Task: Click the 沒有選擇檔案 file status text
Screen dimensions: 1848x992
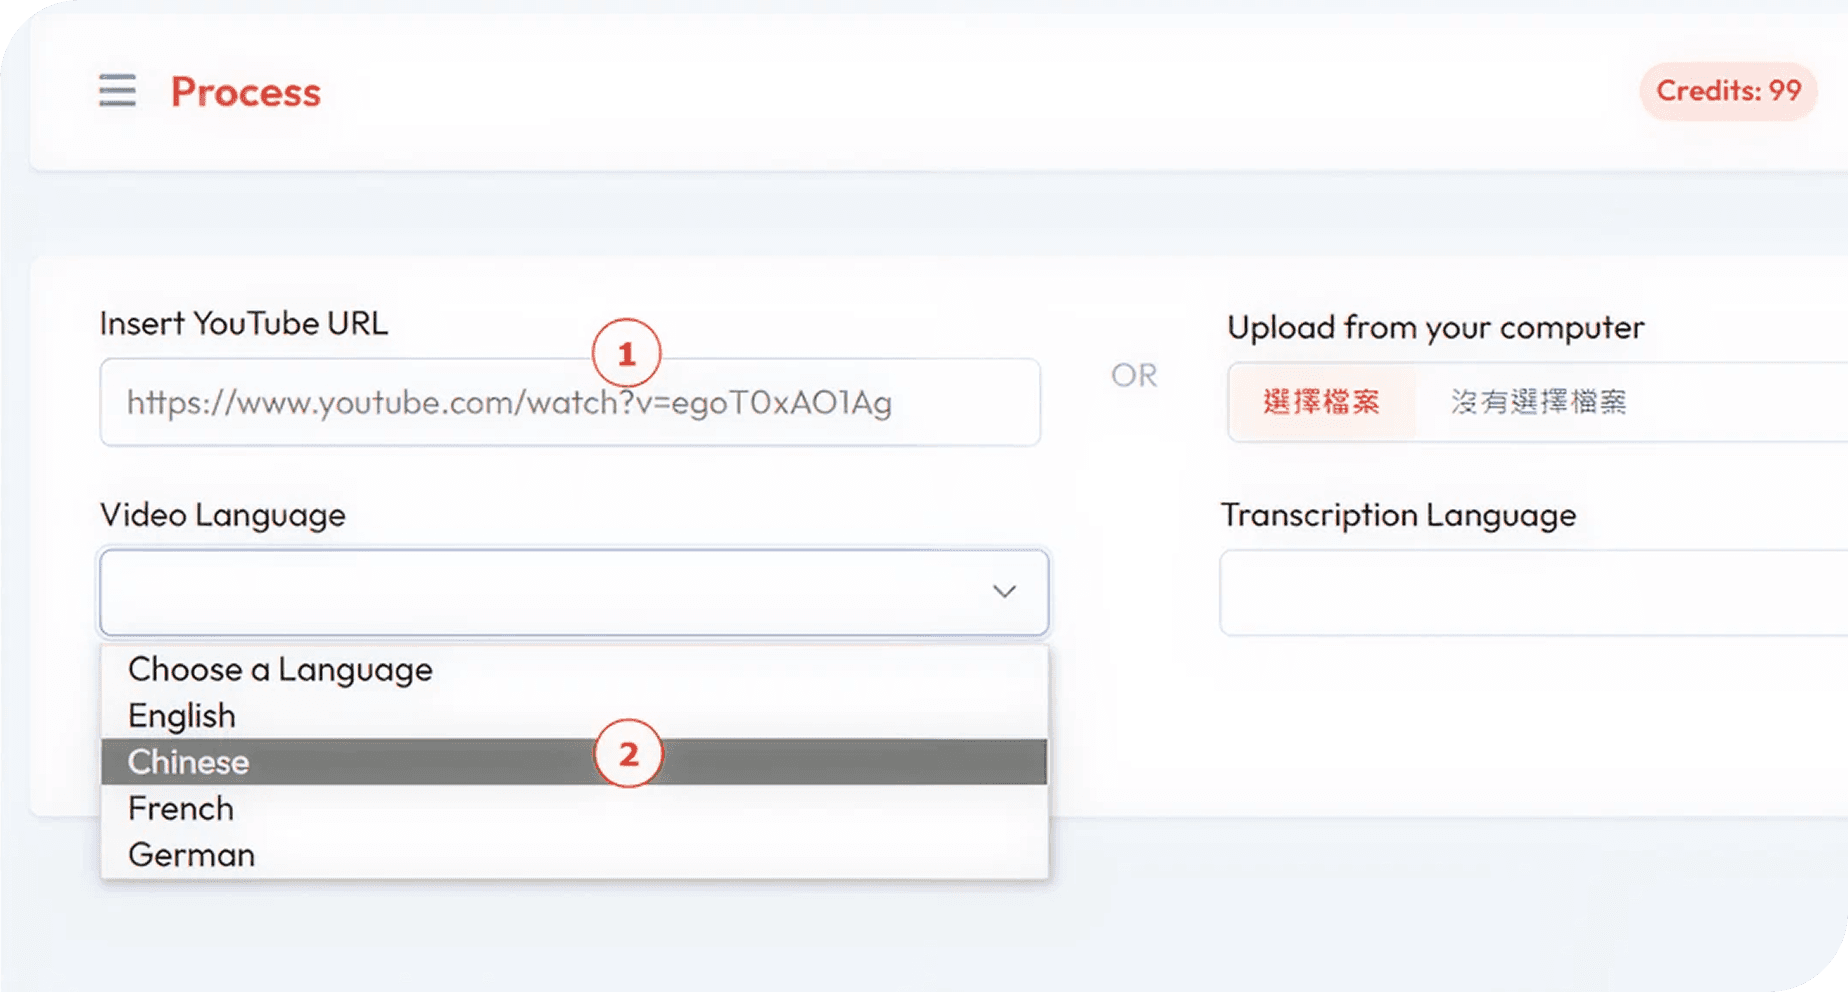Action: click(1538, 402)
